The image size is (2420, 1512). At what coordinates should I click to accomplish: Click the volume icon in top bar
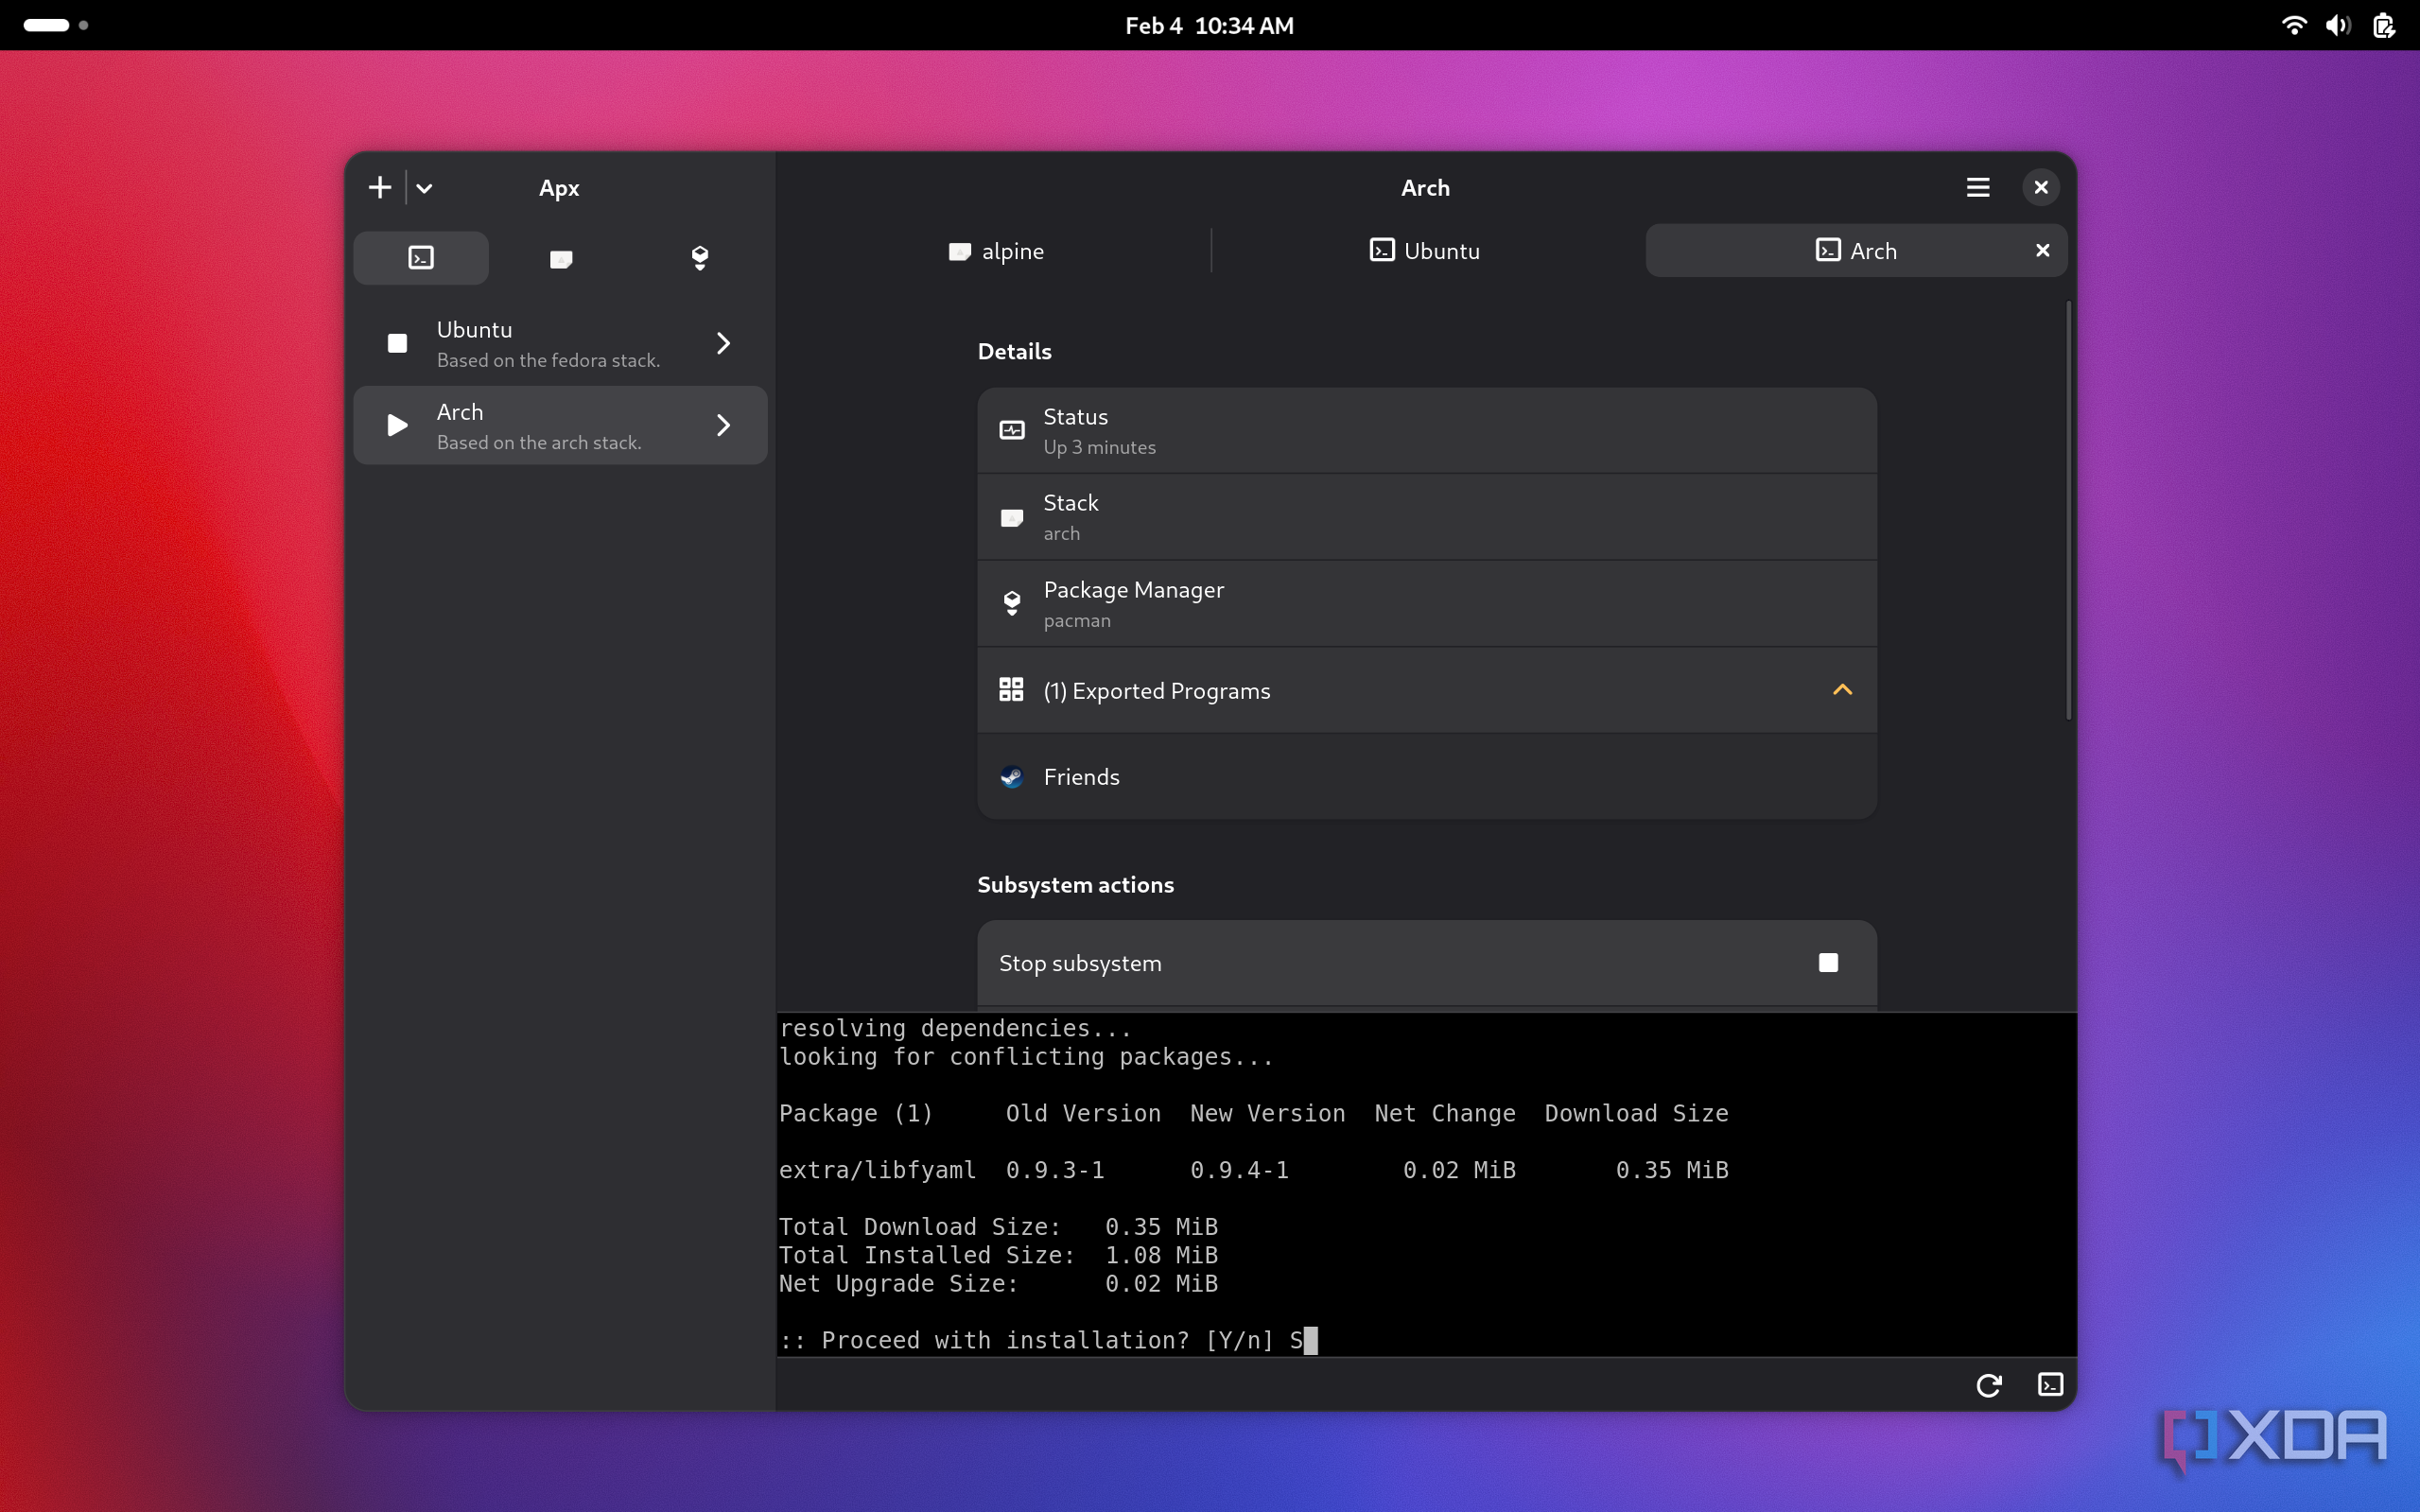pos(2337,25)
